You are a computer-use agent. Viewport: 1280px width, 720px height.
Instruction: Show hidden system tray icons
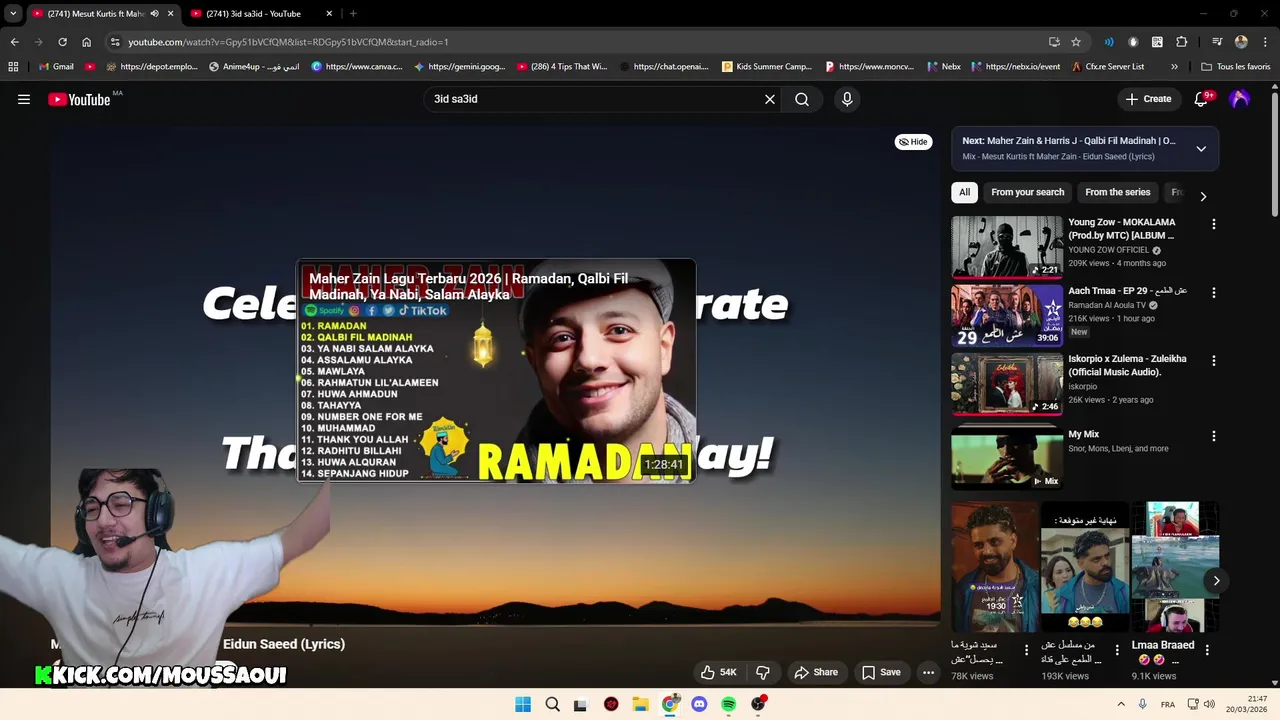[x=1120, y=704]
